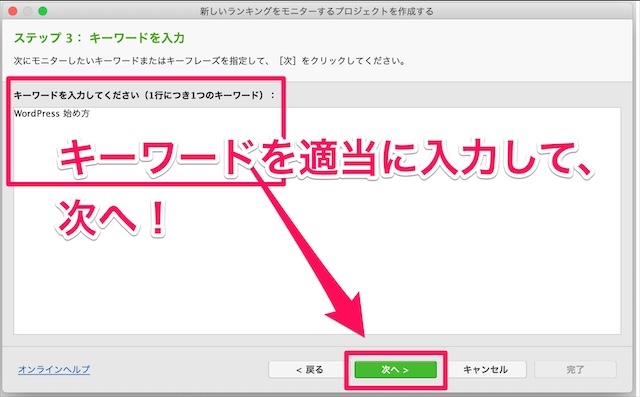Go back with the < 戻る button
This screenshot has width=640, height=397.
(x=309, y=370)
